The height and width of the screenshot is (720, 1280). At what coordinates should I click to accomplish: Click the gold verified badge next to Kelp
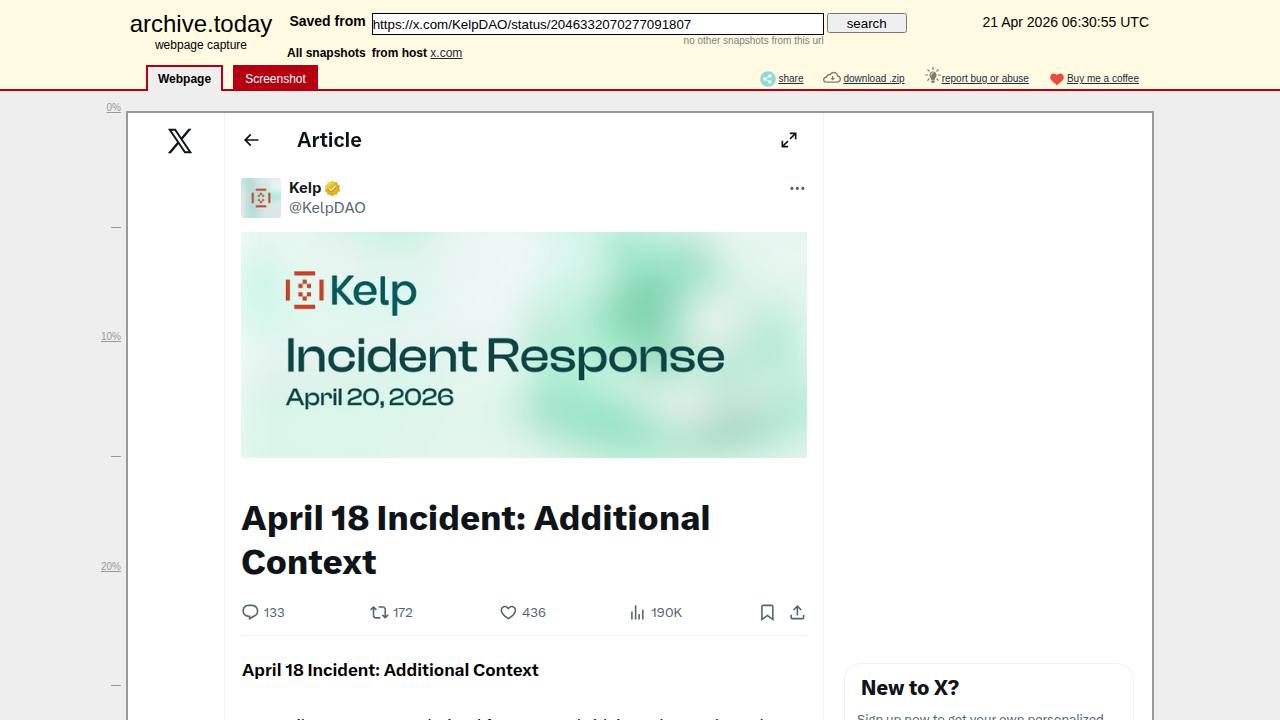pyautogui.click(x=333, y=188)
